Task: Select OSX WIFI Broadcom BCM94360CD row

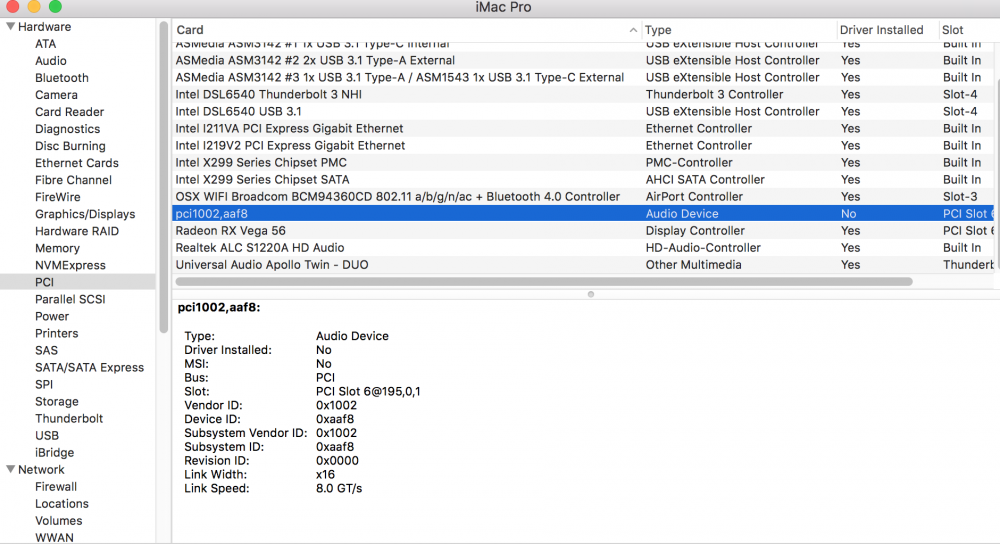Action: coord(582,196)
